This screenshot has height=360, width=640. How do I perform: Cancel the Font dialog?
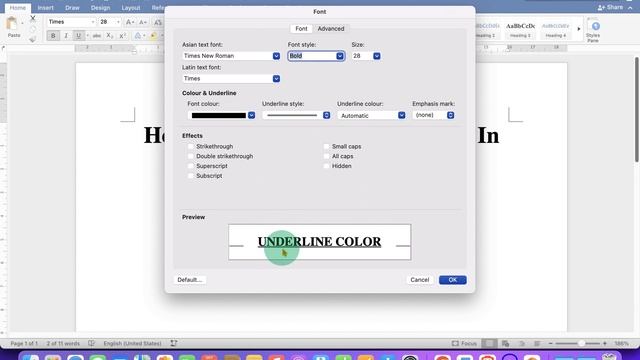tap(420, 280)
